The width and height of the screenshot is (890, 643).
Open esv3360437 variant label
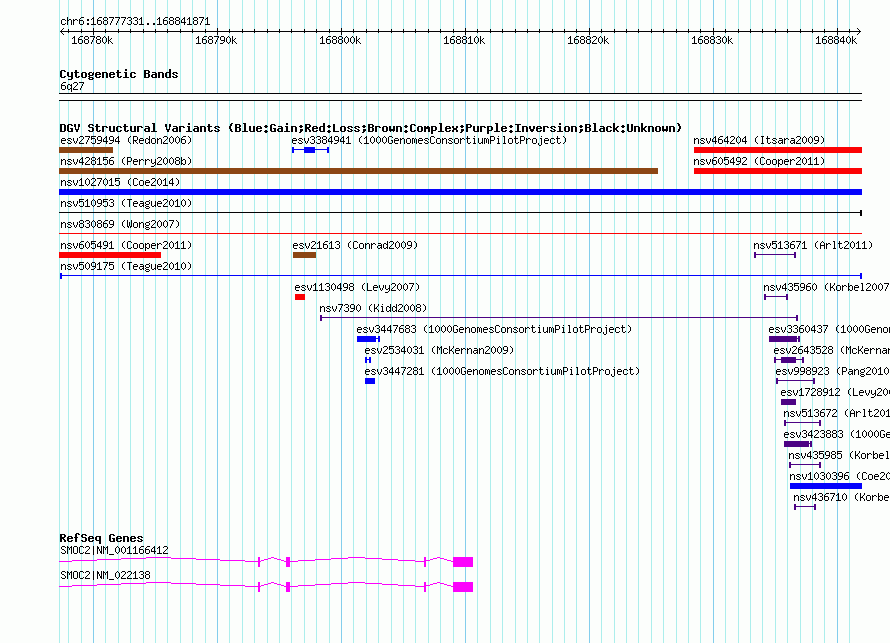click(x=829, y=329)
